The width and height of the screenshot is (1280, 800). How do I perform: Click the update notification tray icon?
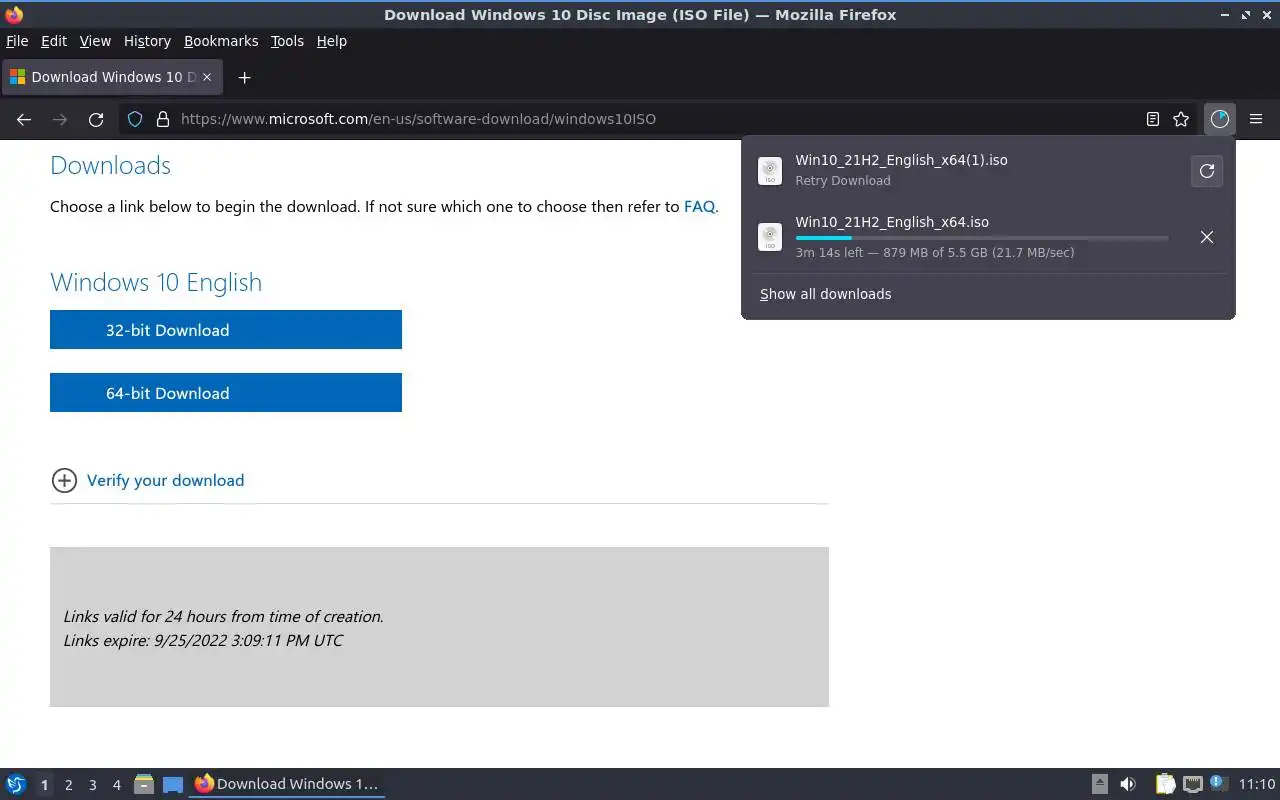tap(1218, 783)
